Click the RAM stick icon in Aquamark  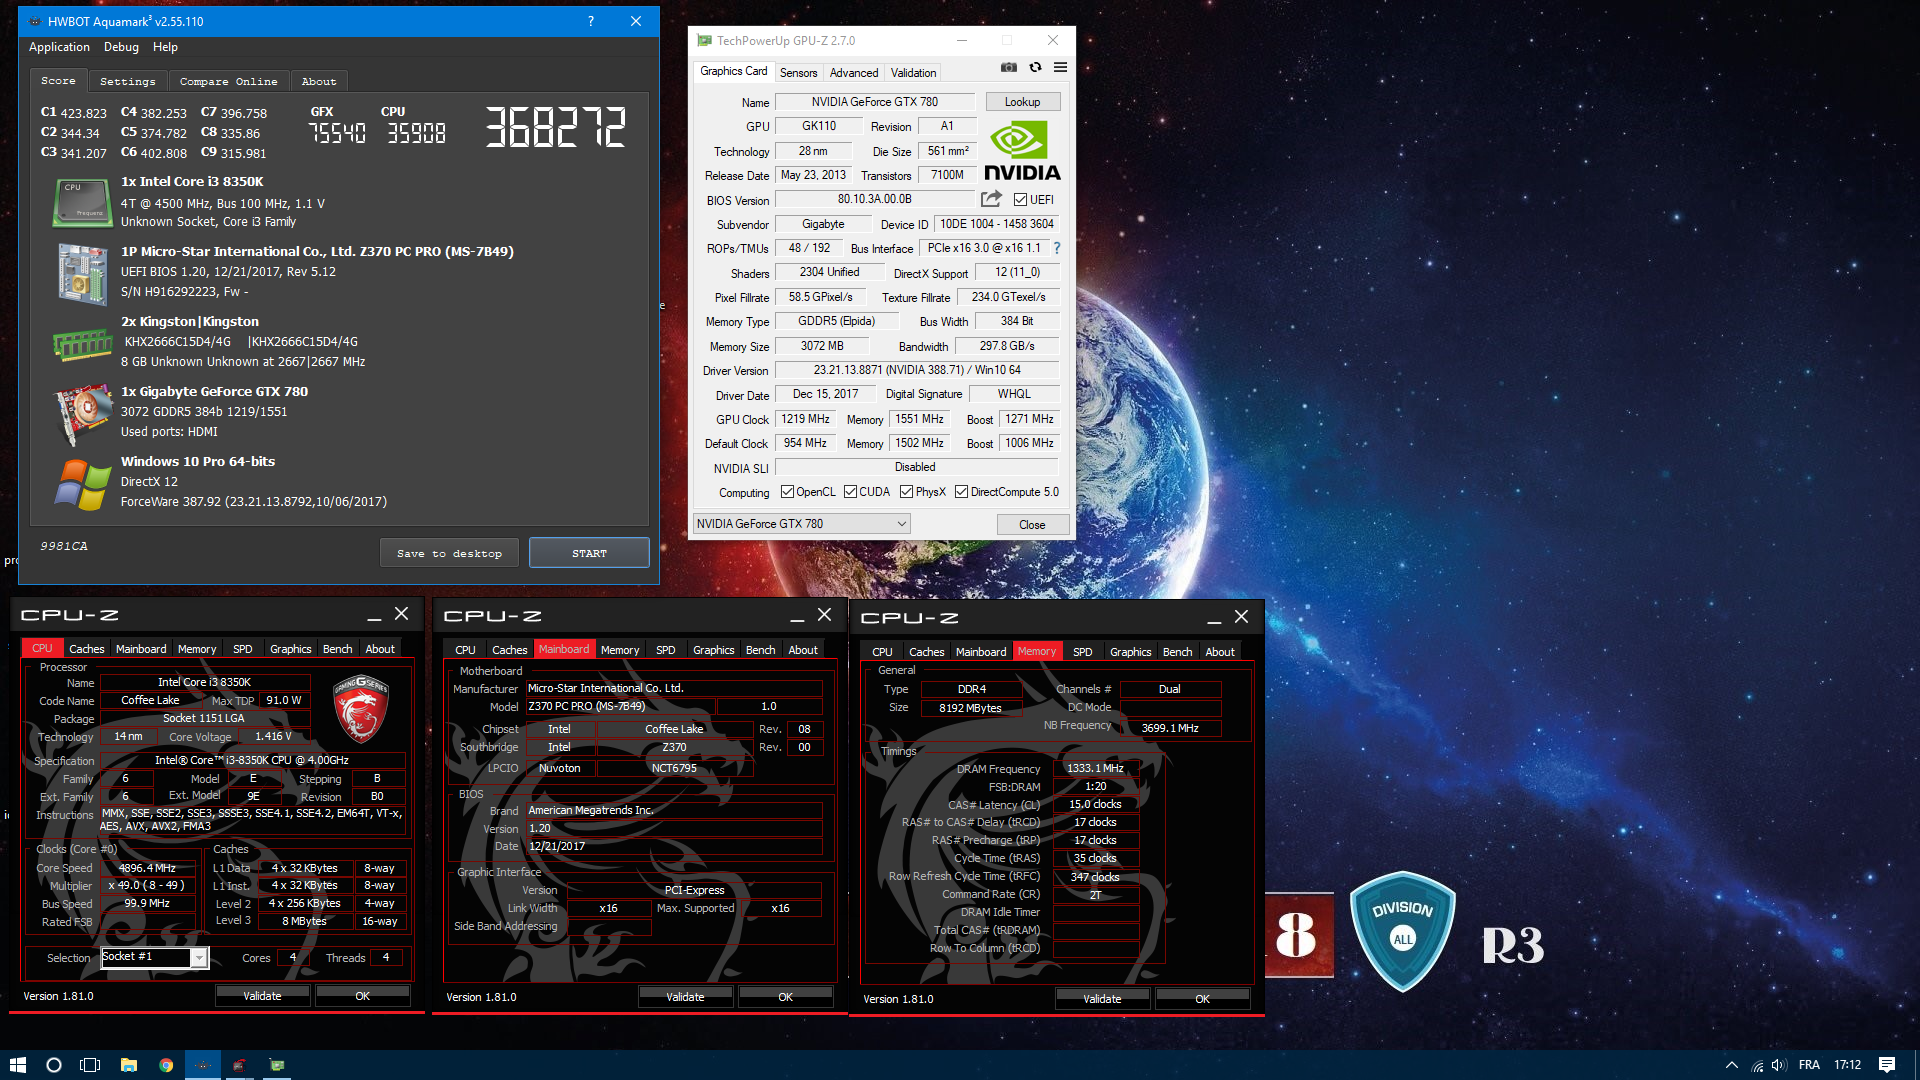(x=82, y=344)
